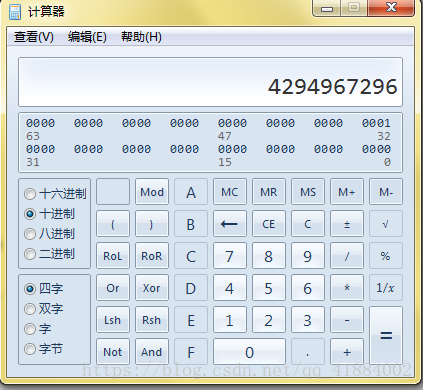Screen dimensions: 423x390
Task: Click the multiply asterisk button
Action: tap(347, 288)
